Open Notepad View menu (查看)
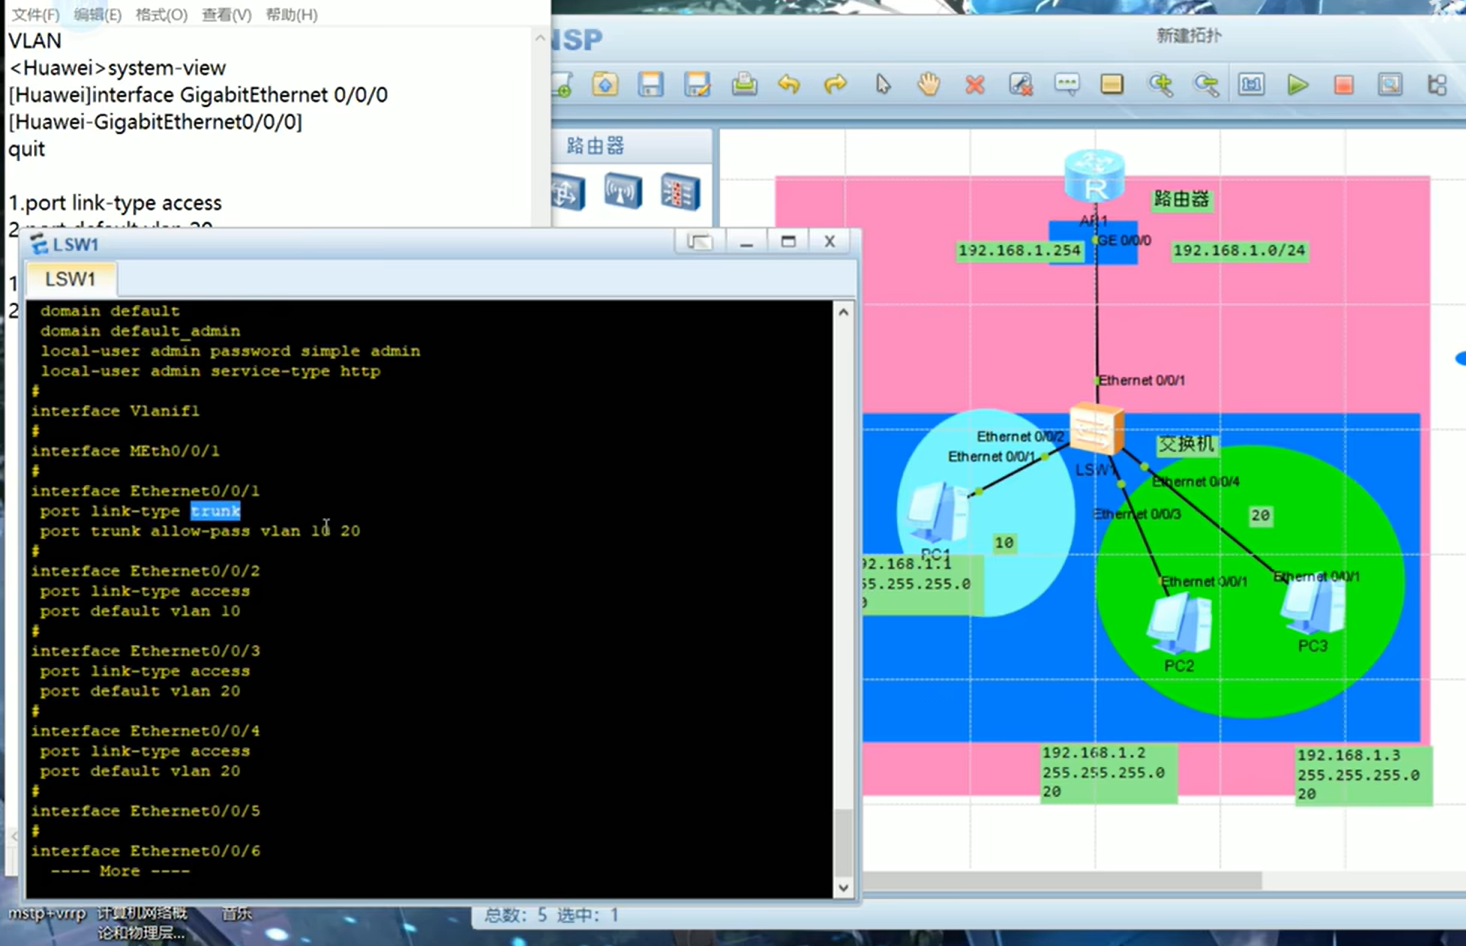This screenshot has height=946, width=1466. point(226,14)
